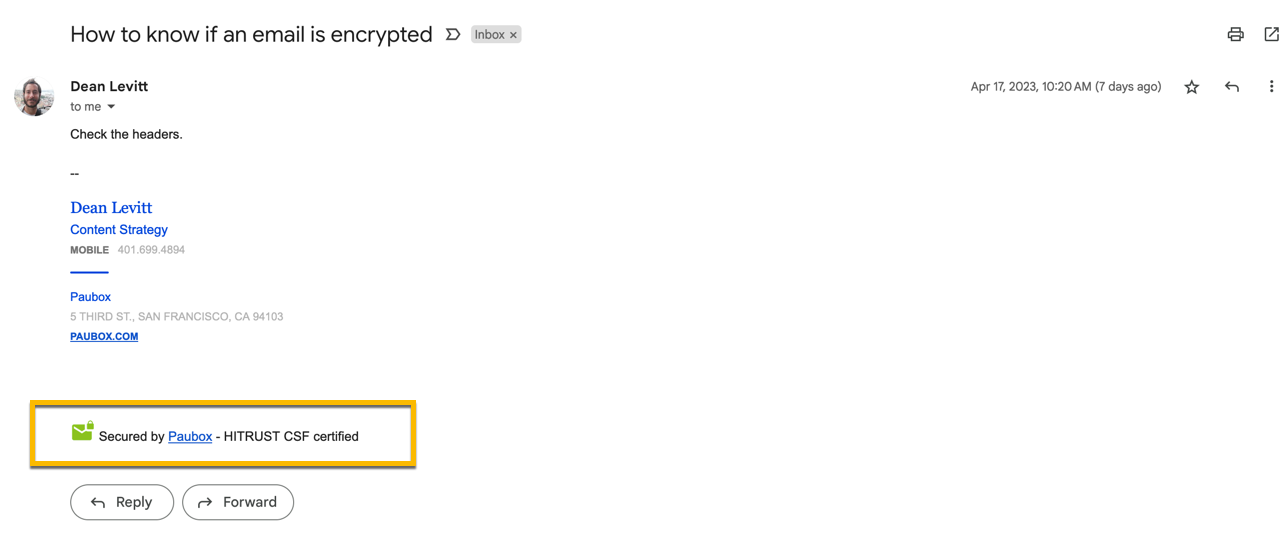Expand recipient details arrow beside "to me"
The width and height of the screenshot is (1284, 551).
(111, 107)
